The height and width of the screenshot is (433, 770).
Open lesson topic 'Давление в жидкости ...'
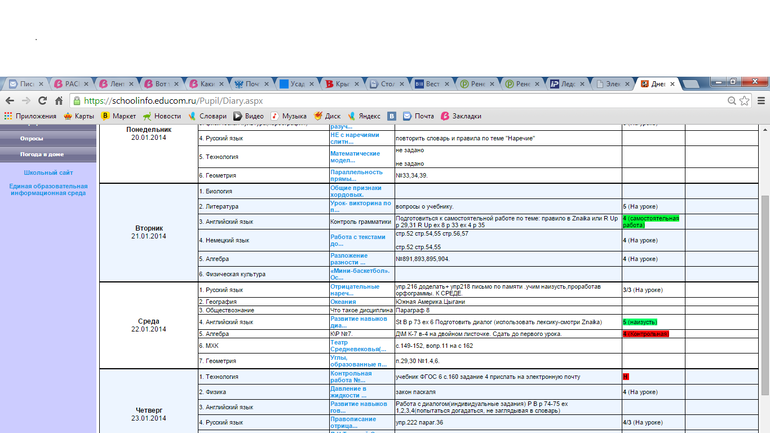[x=348, y=392]
